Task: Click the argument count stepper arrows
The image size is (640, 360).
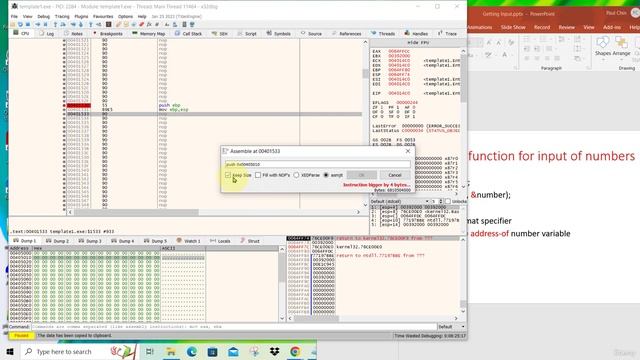Action: [440, 201]
